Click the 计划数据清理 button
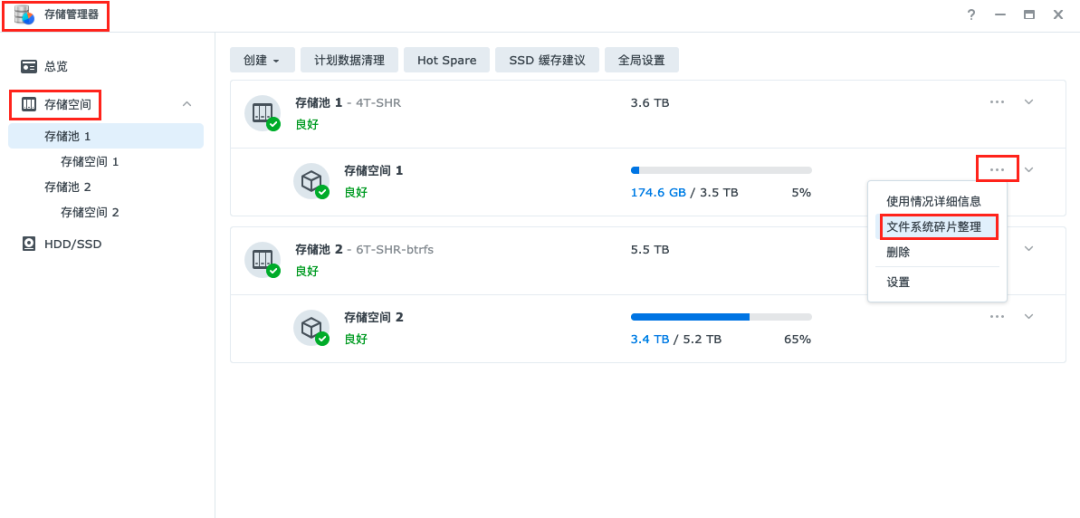1080x518 pixels. click(349, 60)
